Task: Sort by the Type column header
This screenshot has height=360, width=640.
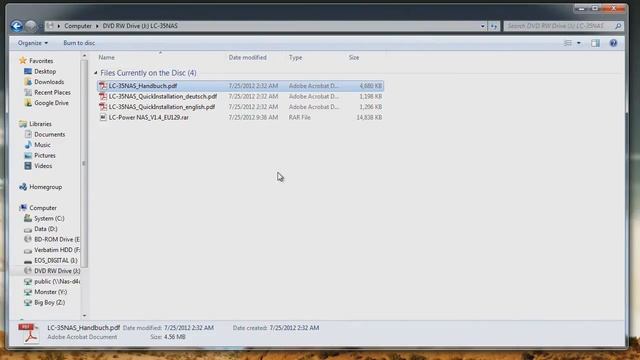Action: [296, 58]
